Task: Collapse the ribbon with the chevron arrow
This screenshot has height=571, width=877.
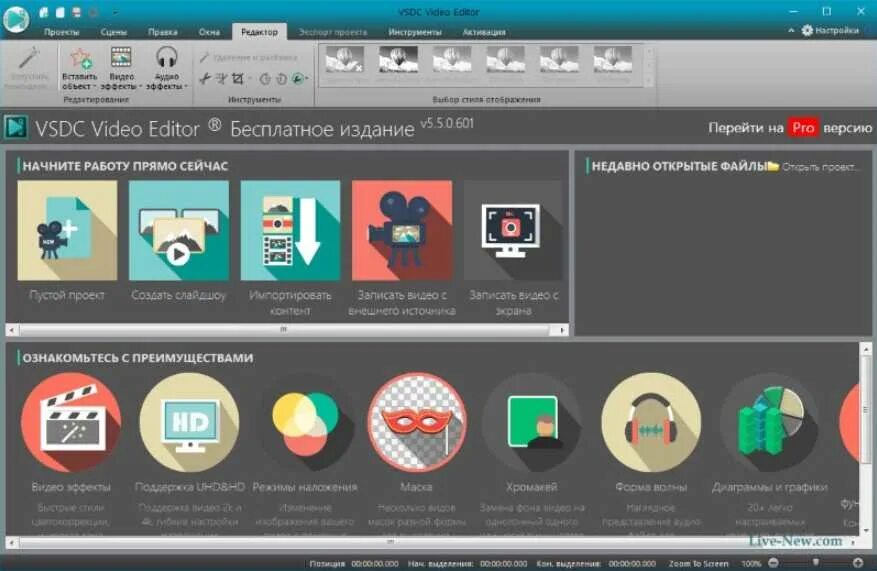Action: click(791, 30)
